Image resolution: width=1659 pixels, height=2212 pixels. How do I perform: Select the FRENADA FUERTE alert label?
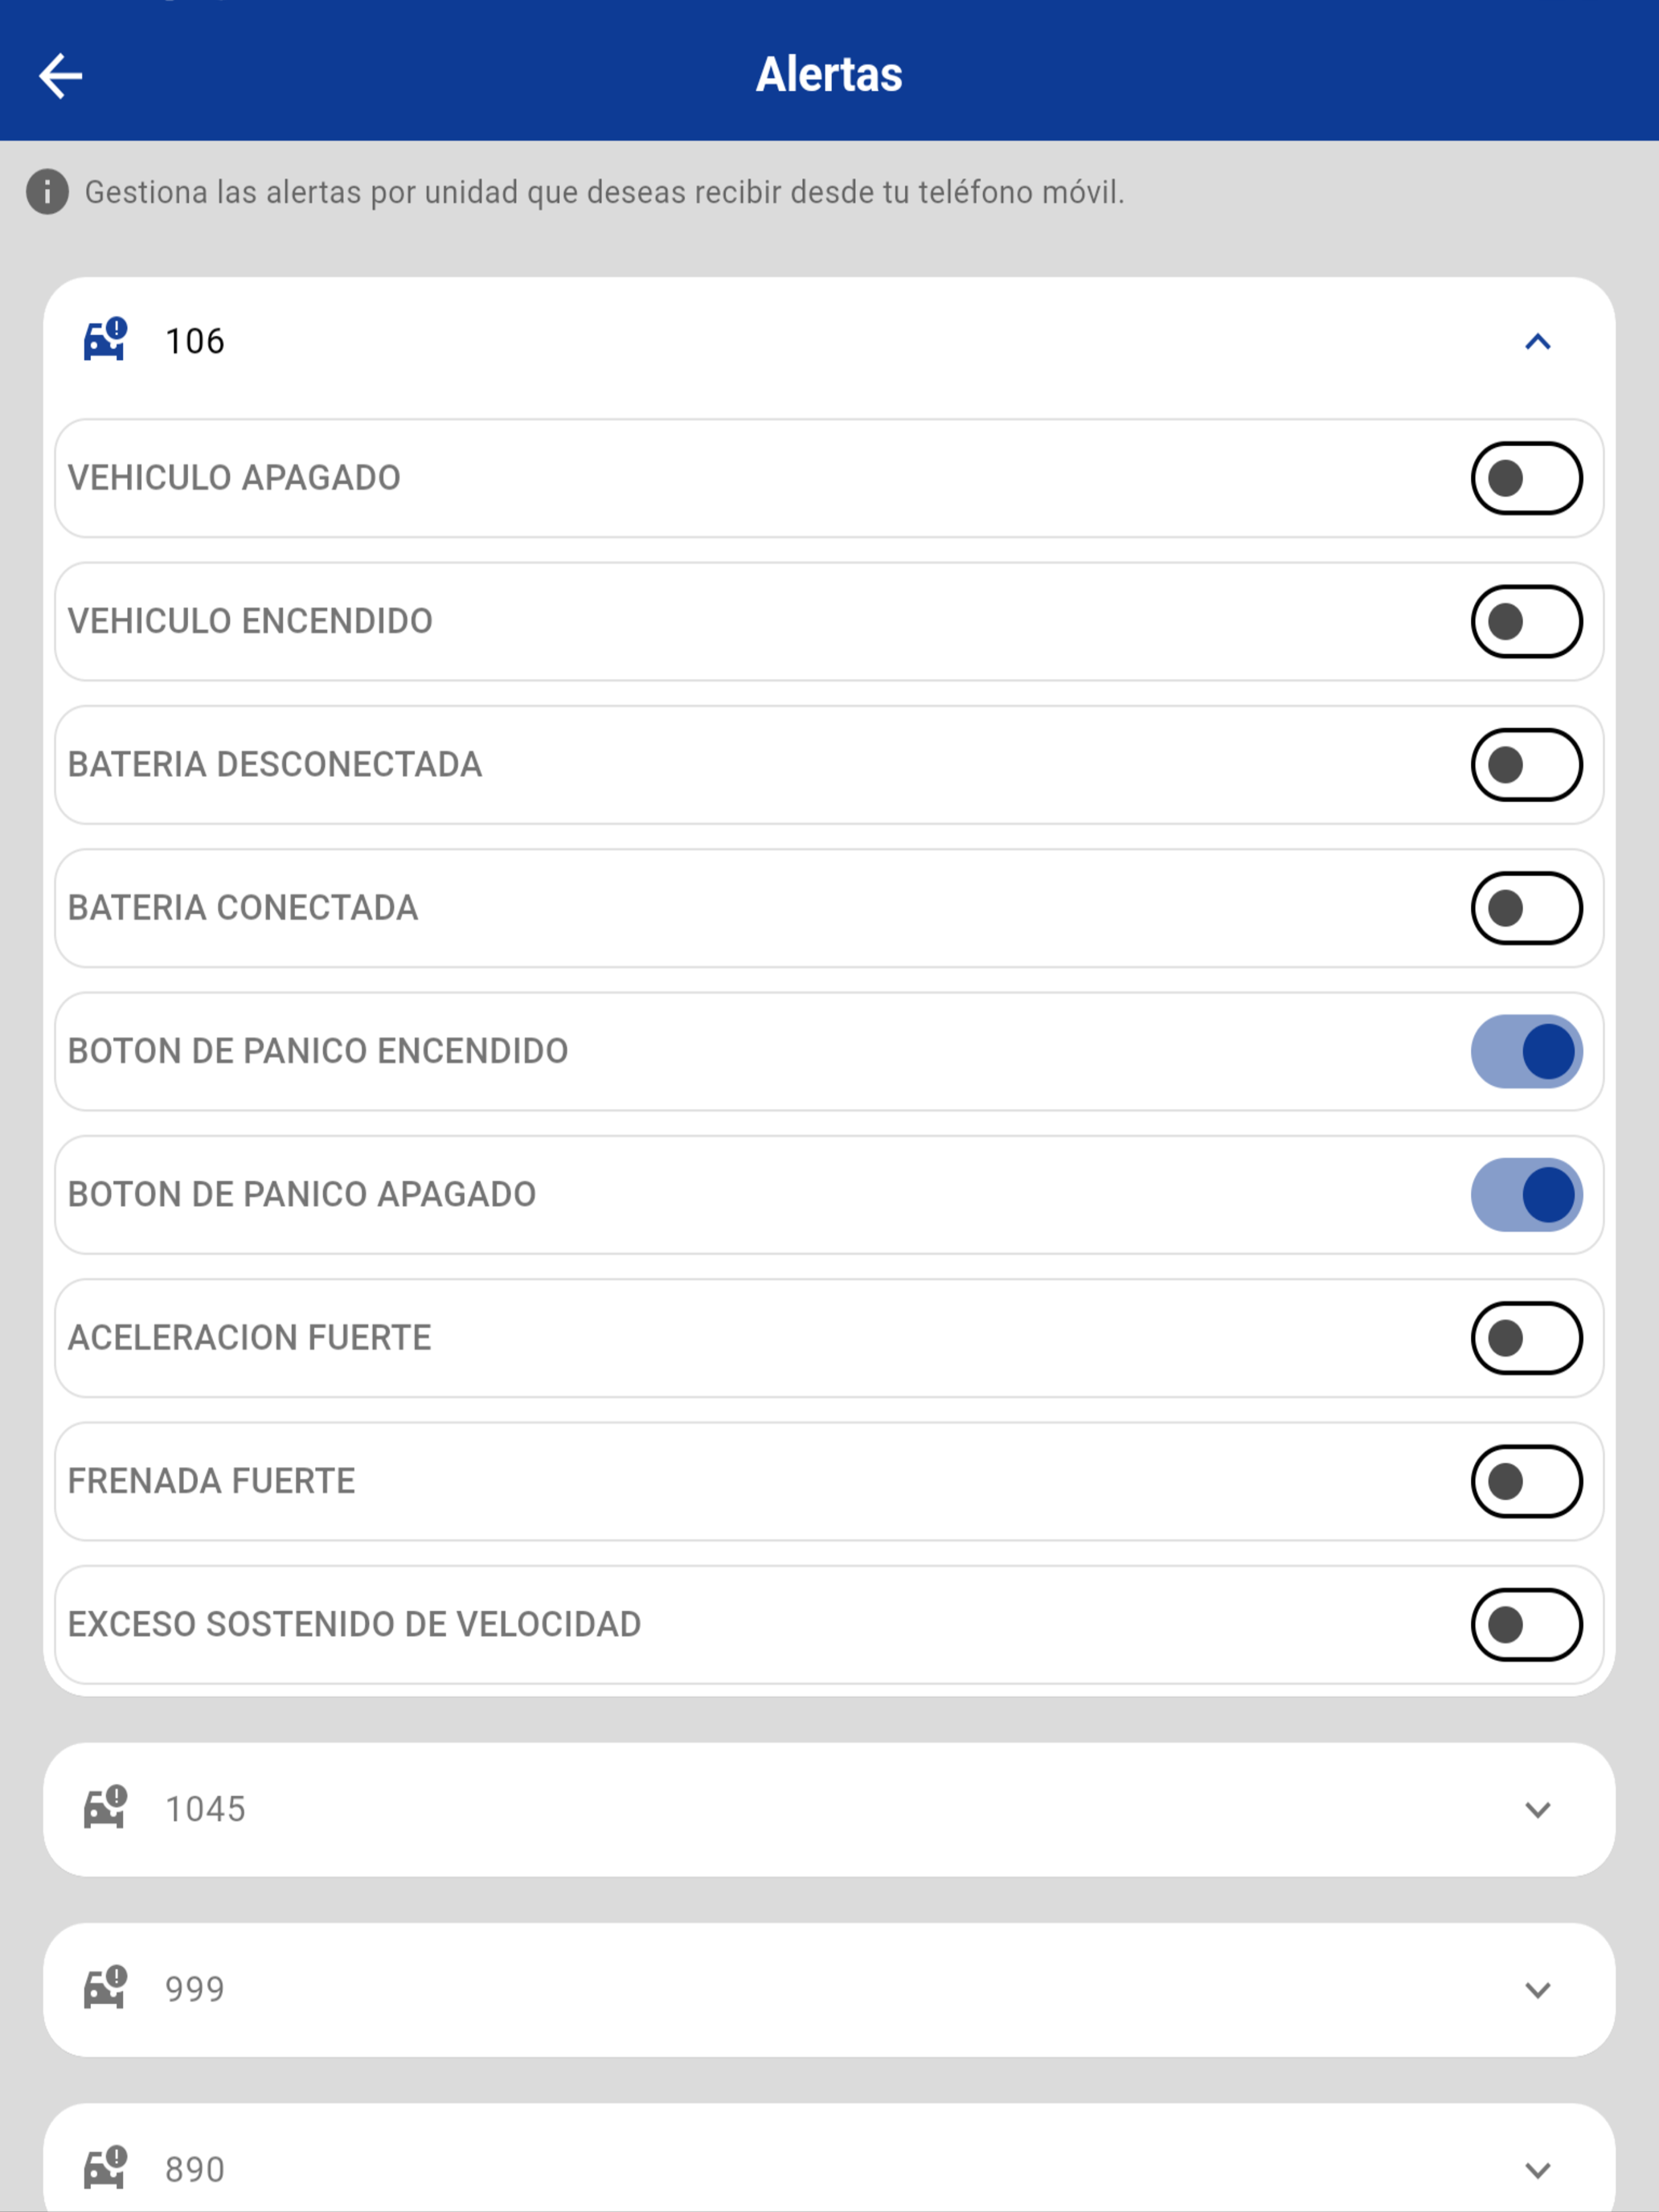[211, 1481]
